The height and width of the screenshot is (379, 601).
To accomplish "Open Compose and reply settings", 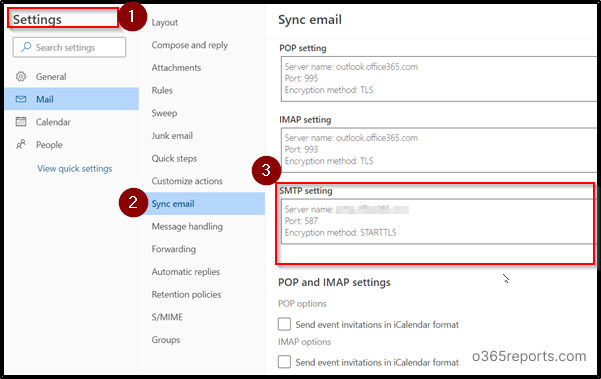I will [189, 45].
